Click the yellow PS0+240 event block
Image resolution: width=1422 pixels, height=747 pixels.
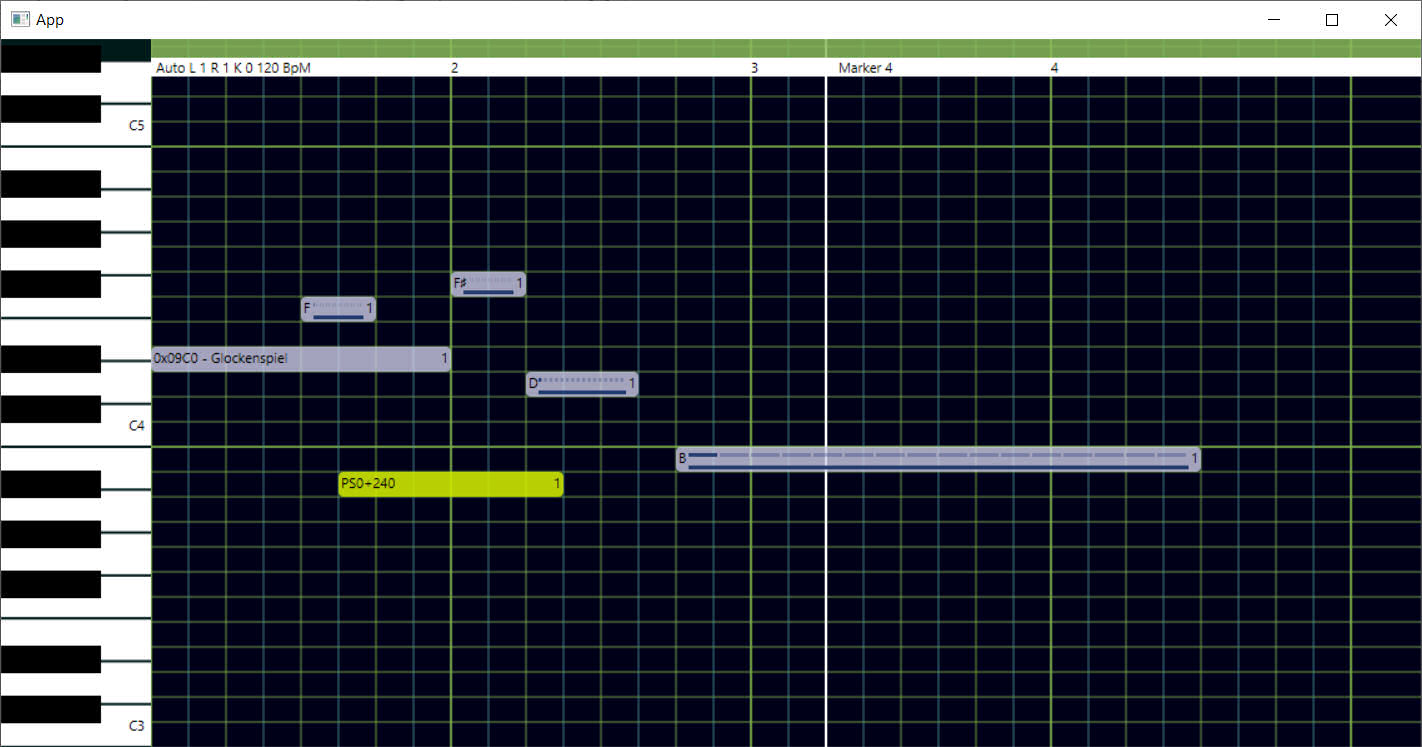450,484
